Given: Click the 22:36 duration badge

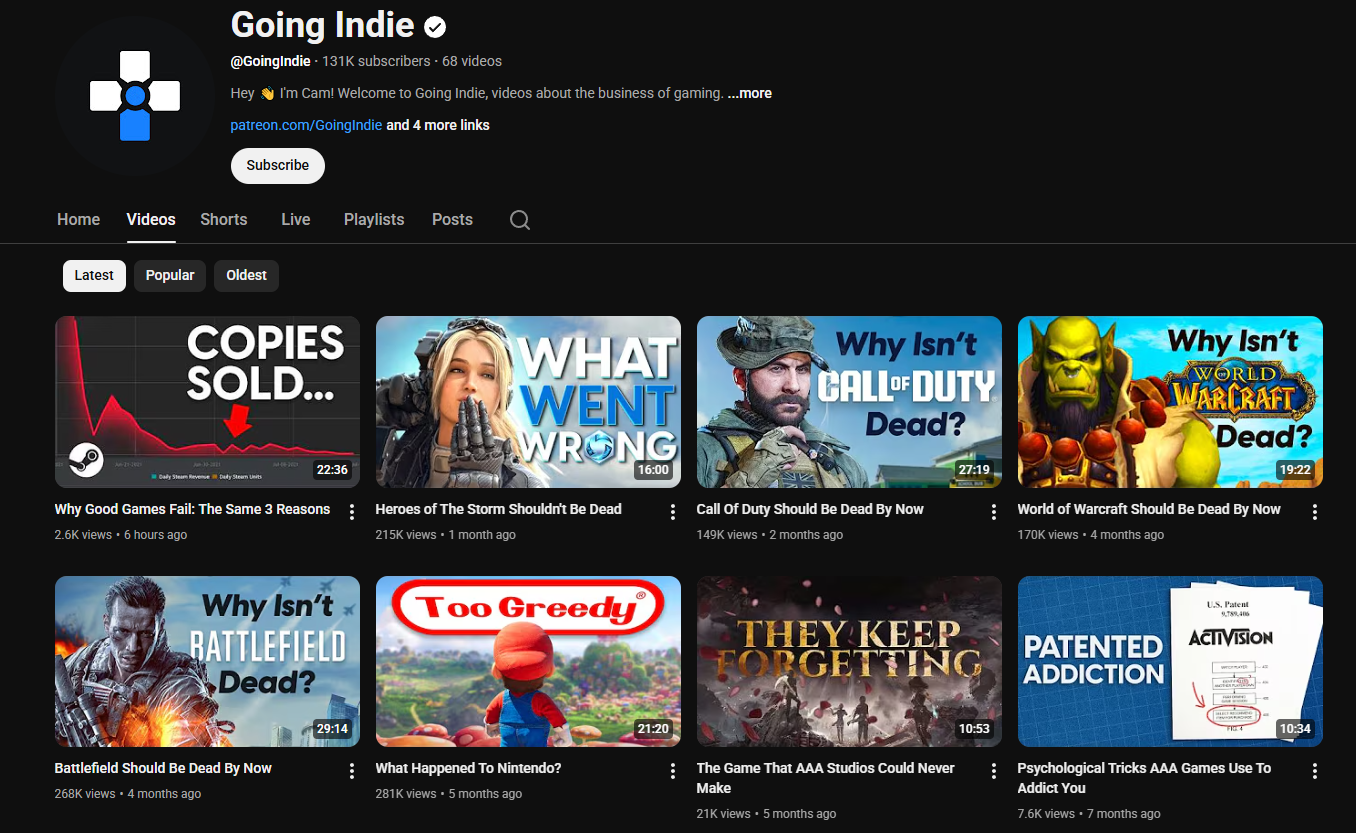Looking at the screenshot, I should pyautogui.click(x=332, y=470).
